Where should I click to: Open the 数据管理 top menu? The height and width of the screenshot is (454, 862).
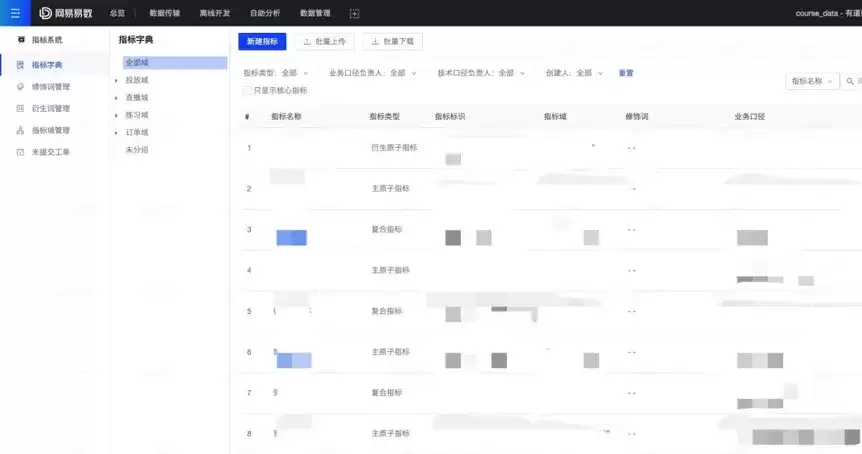tap(315, 13)
